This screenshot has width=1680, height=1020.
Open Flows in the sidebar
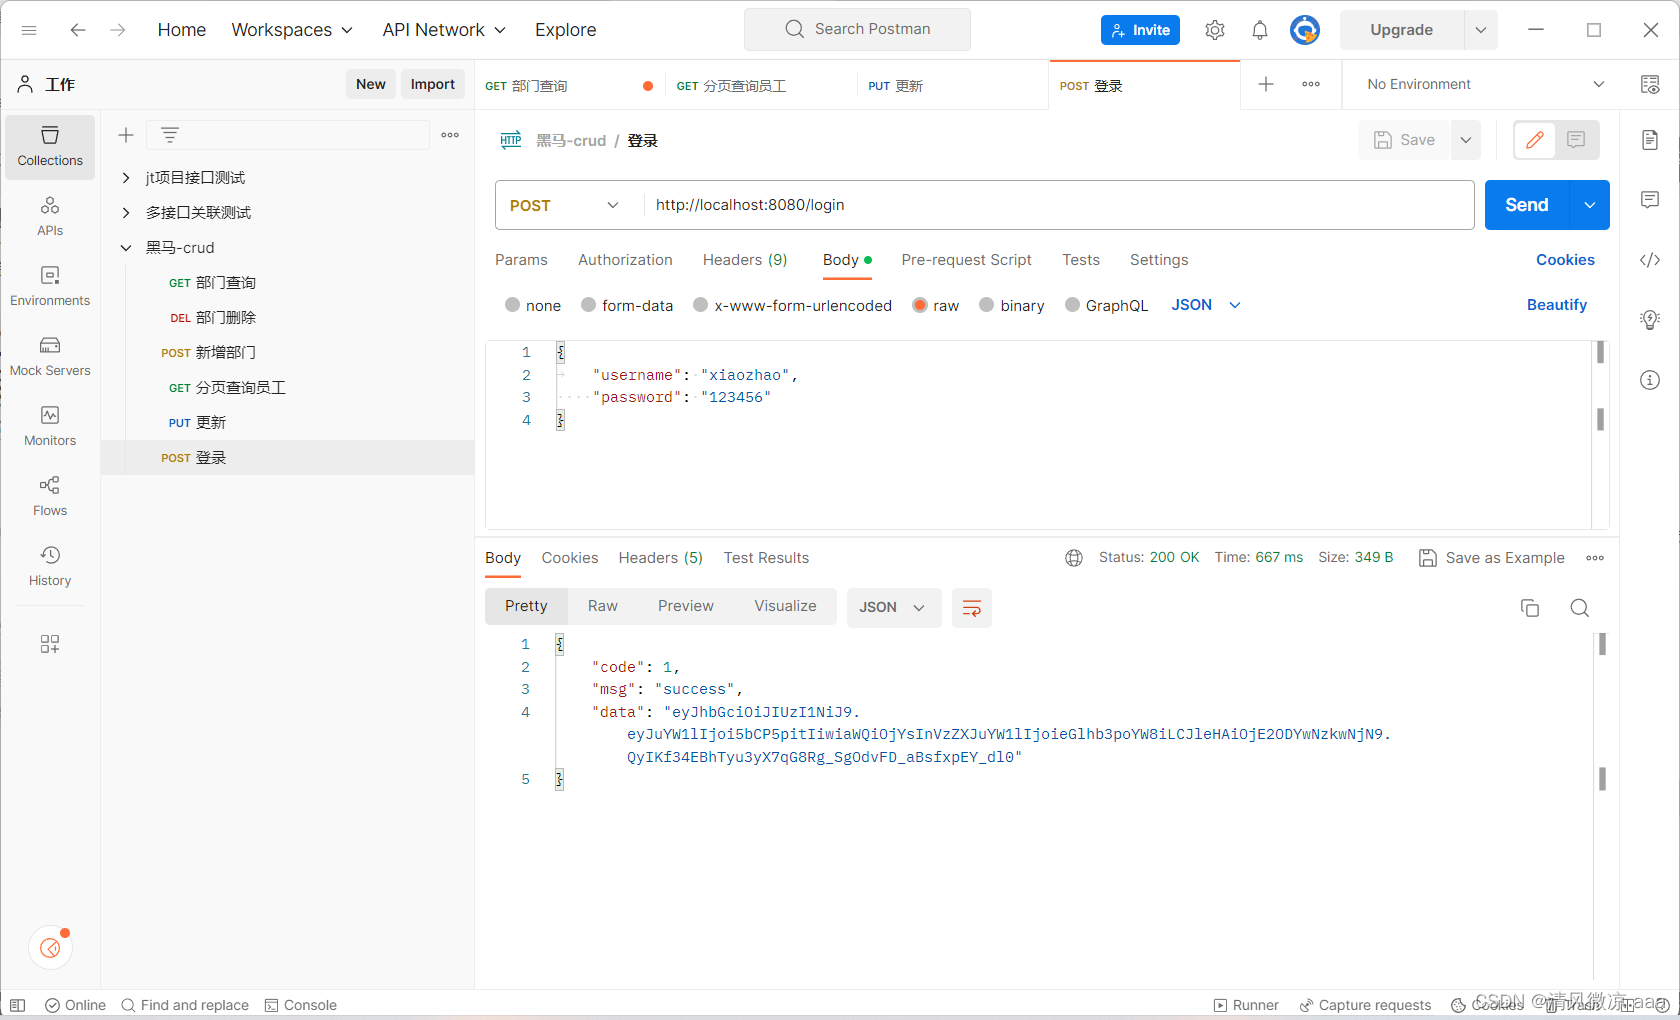tap(50, 497)
